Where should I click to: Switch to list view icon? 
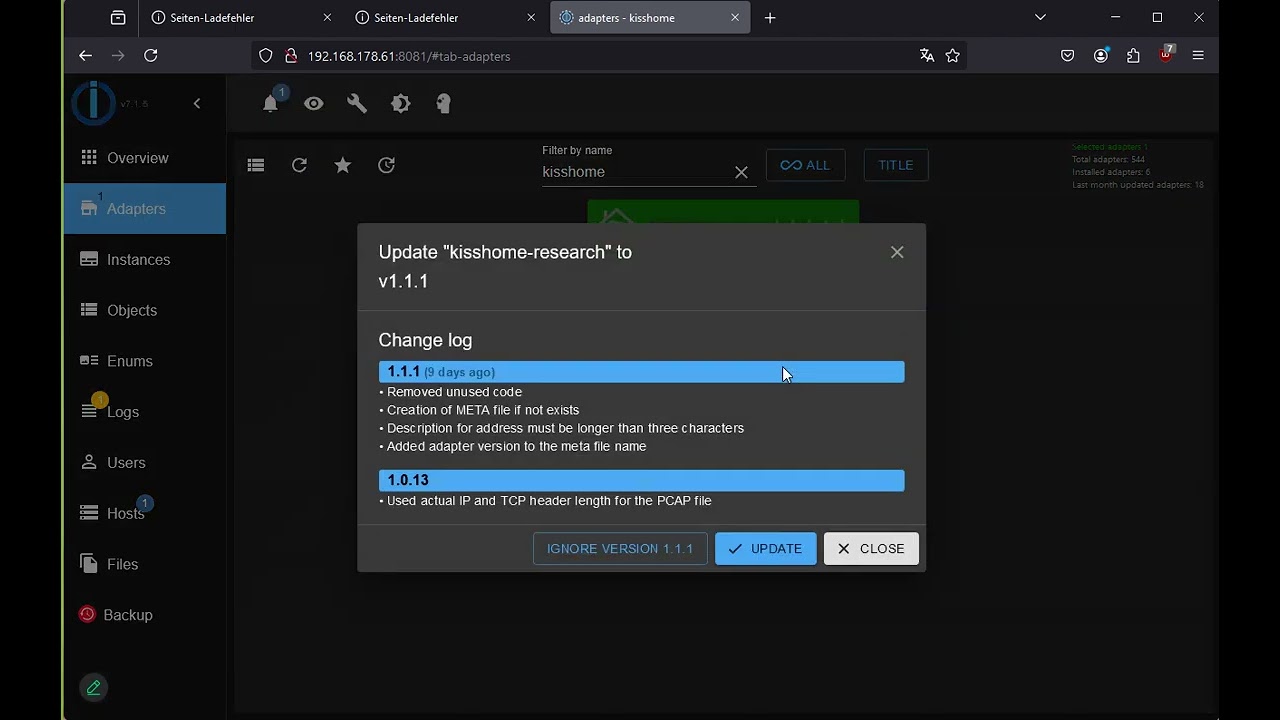[x=256, y=165]
